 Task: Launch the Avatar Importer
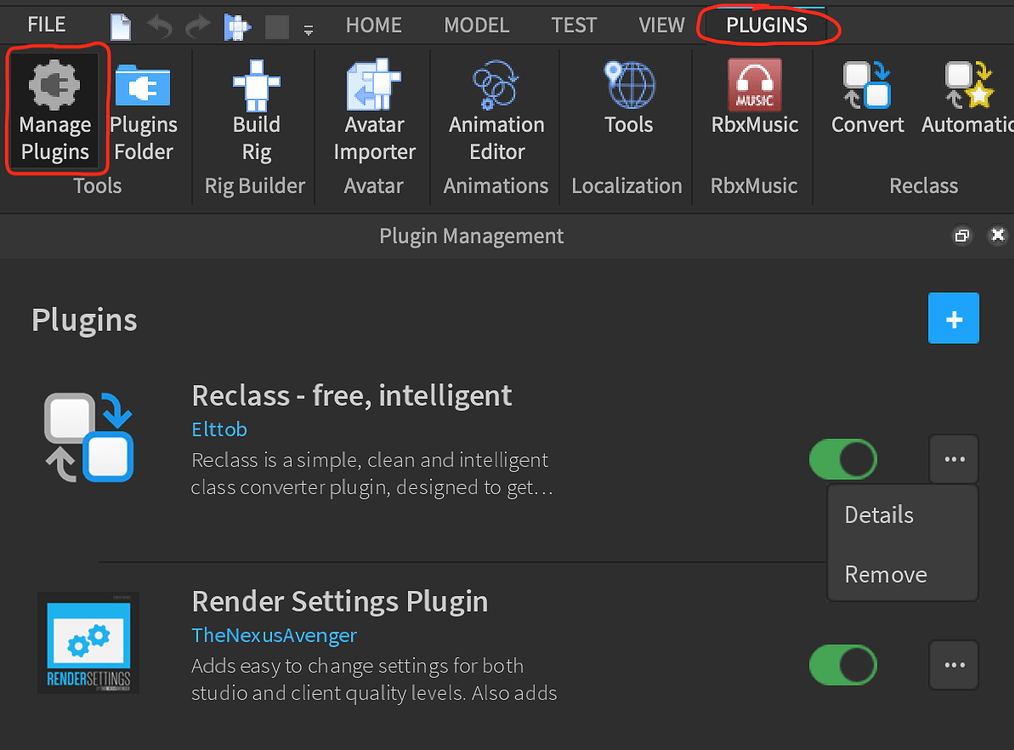tap(373, 110)
